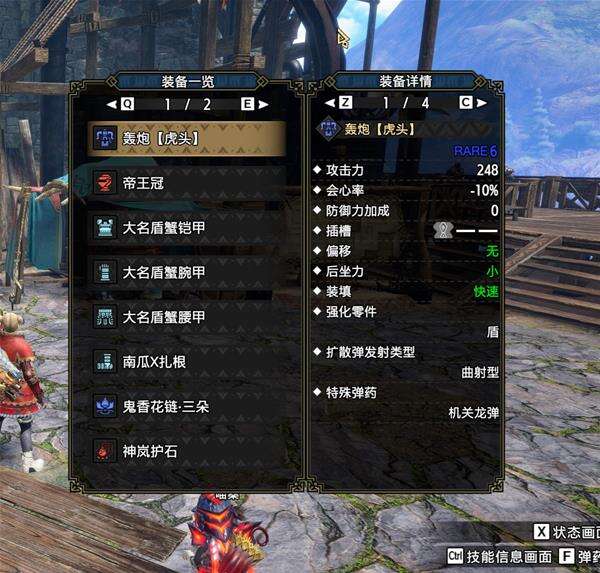Go to next equipment list page with E arrow
Image resolution: width=600 pixels, height=573 pixels.
pos(254,104)
